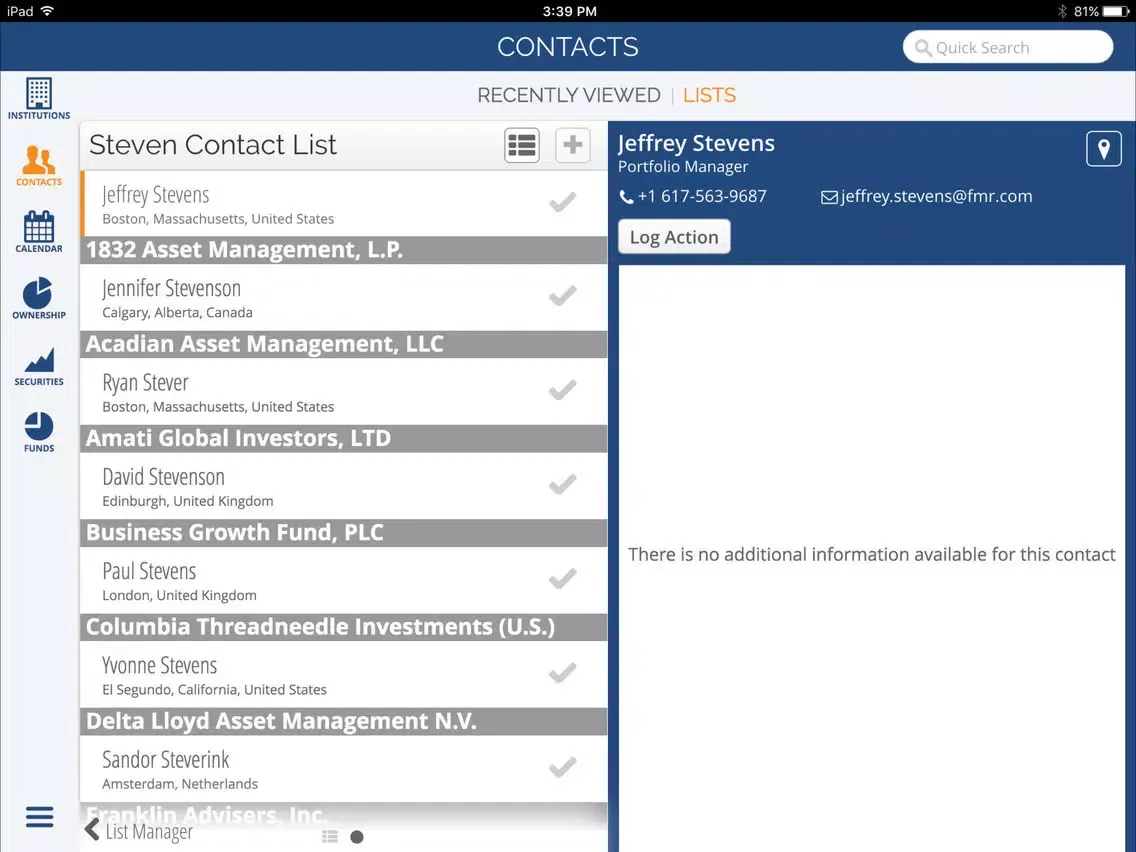Viewport: 1136px width, 852px height.
Task: Open the Ownership pie chart section
Action: [39, 298]
